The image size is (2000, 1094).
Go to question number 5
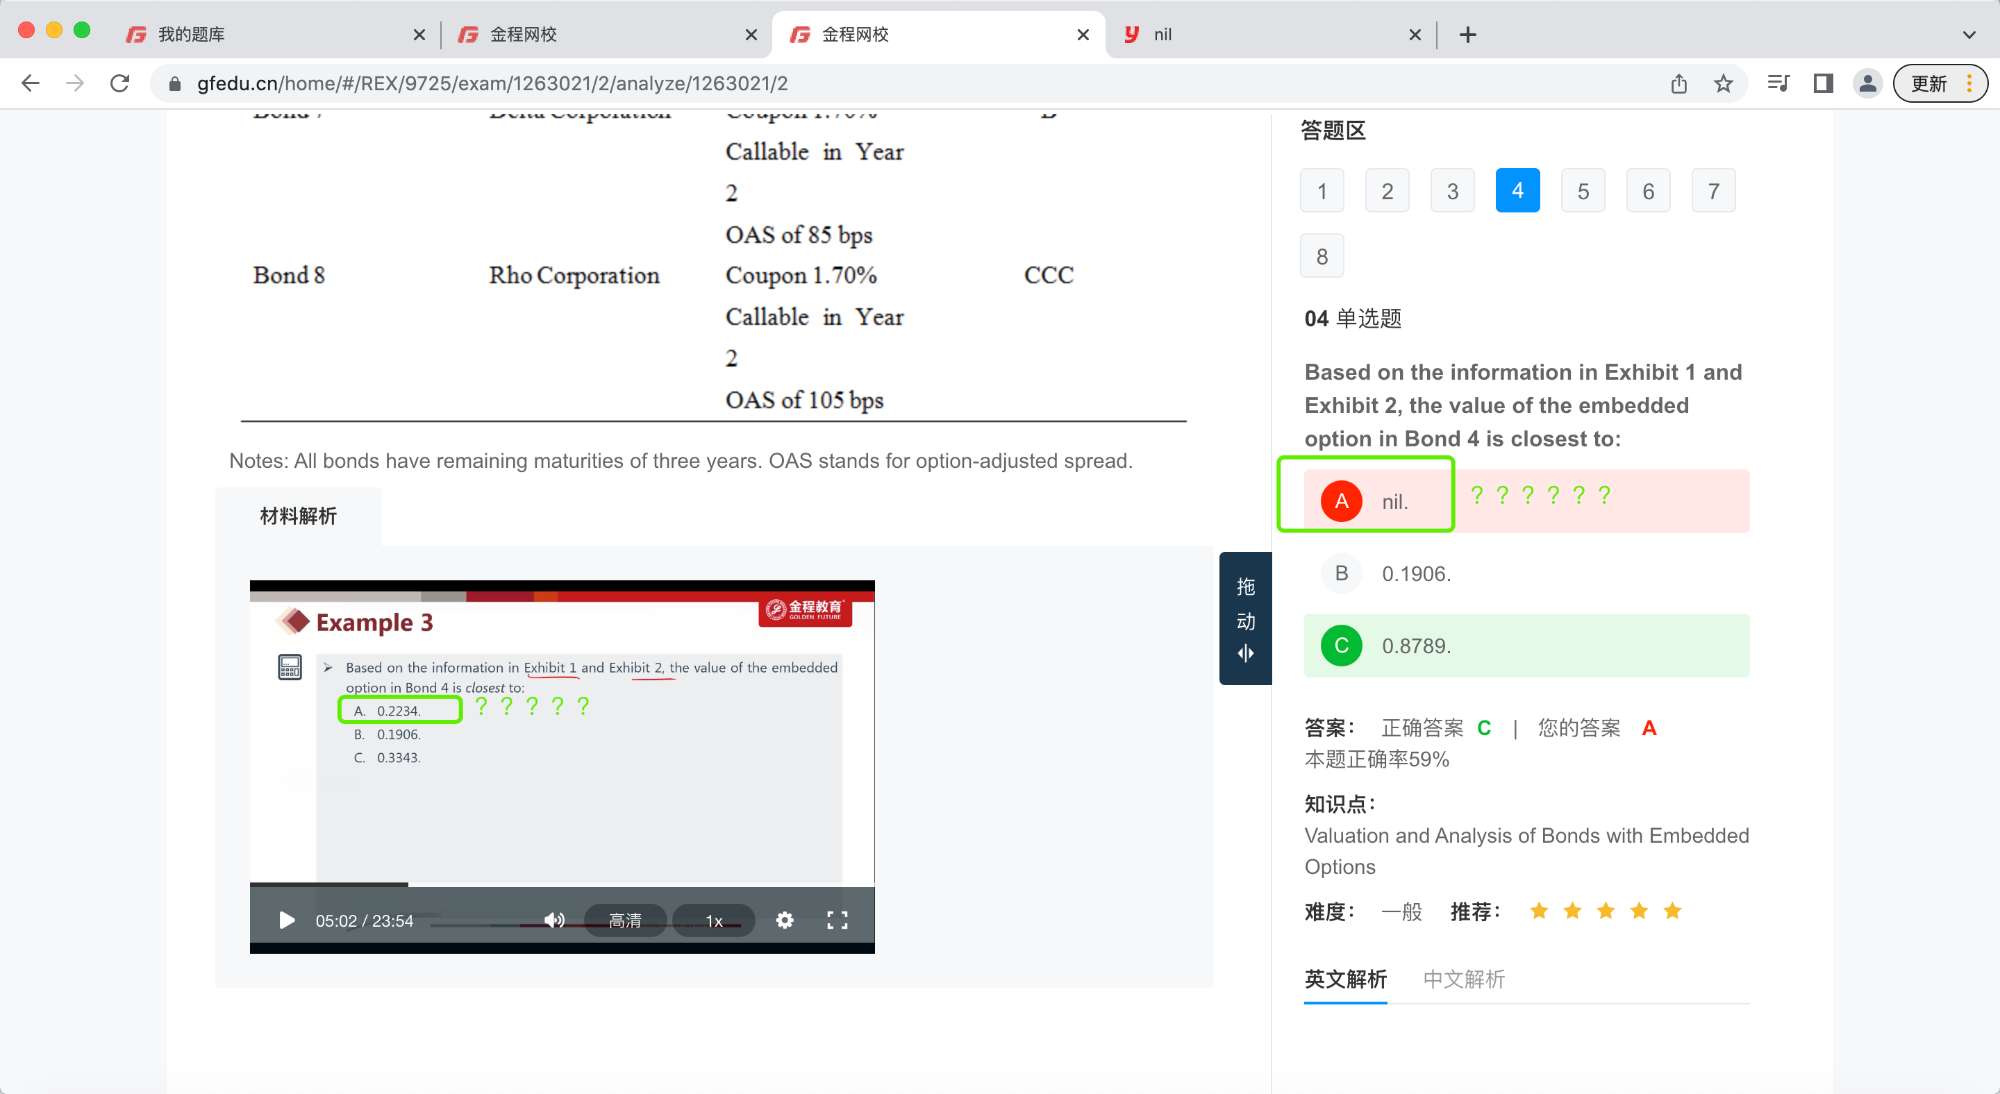[1583, 191]
